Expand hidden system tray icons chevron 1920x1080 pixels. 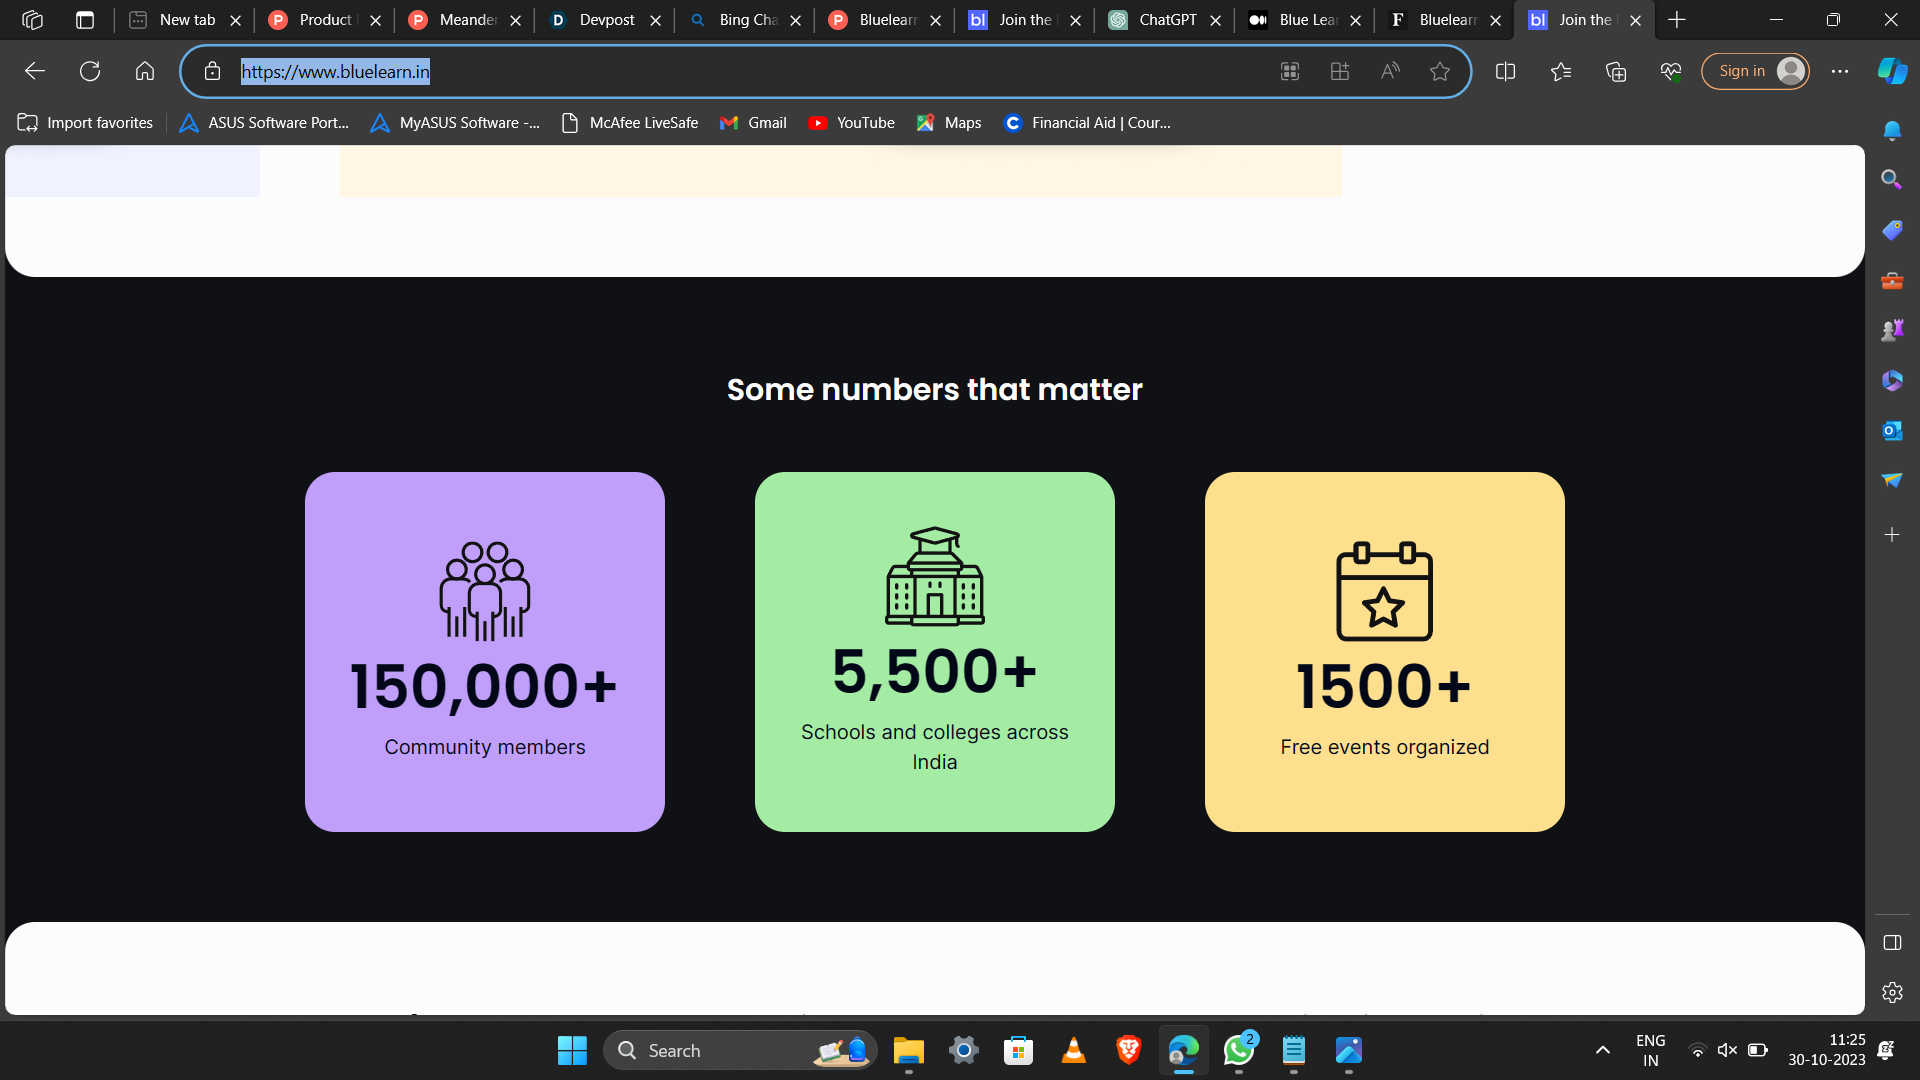coord(1602,1050)
